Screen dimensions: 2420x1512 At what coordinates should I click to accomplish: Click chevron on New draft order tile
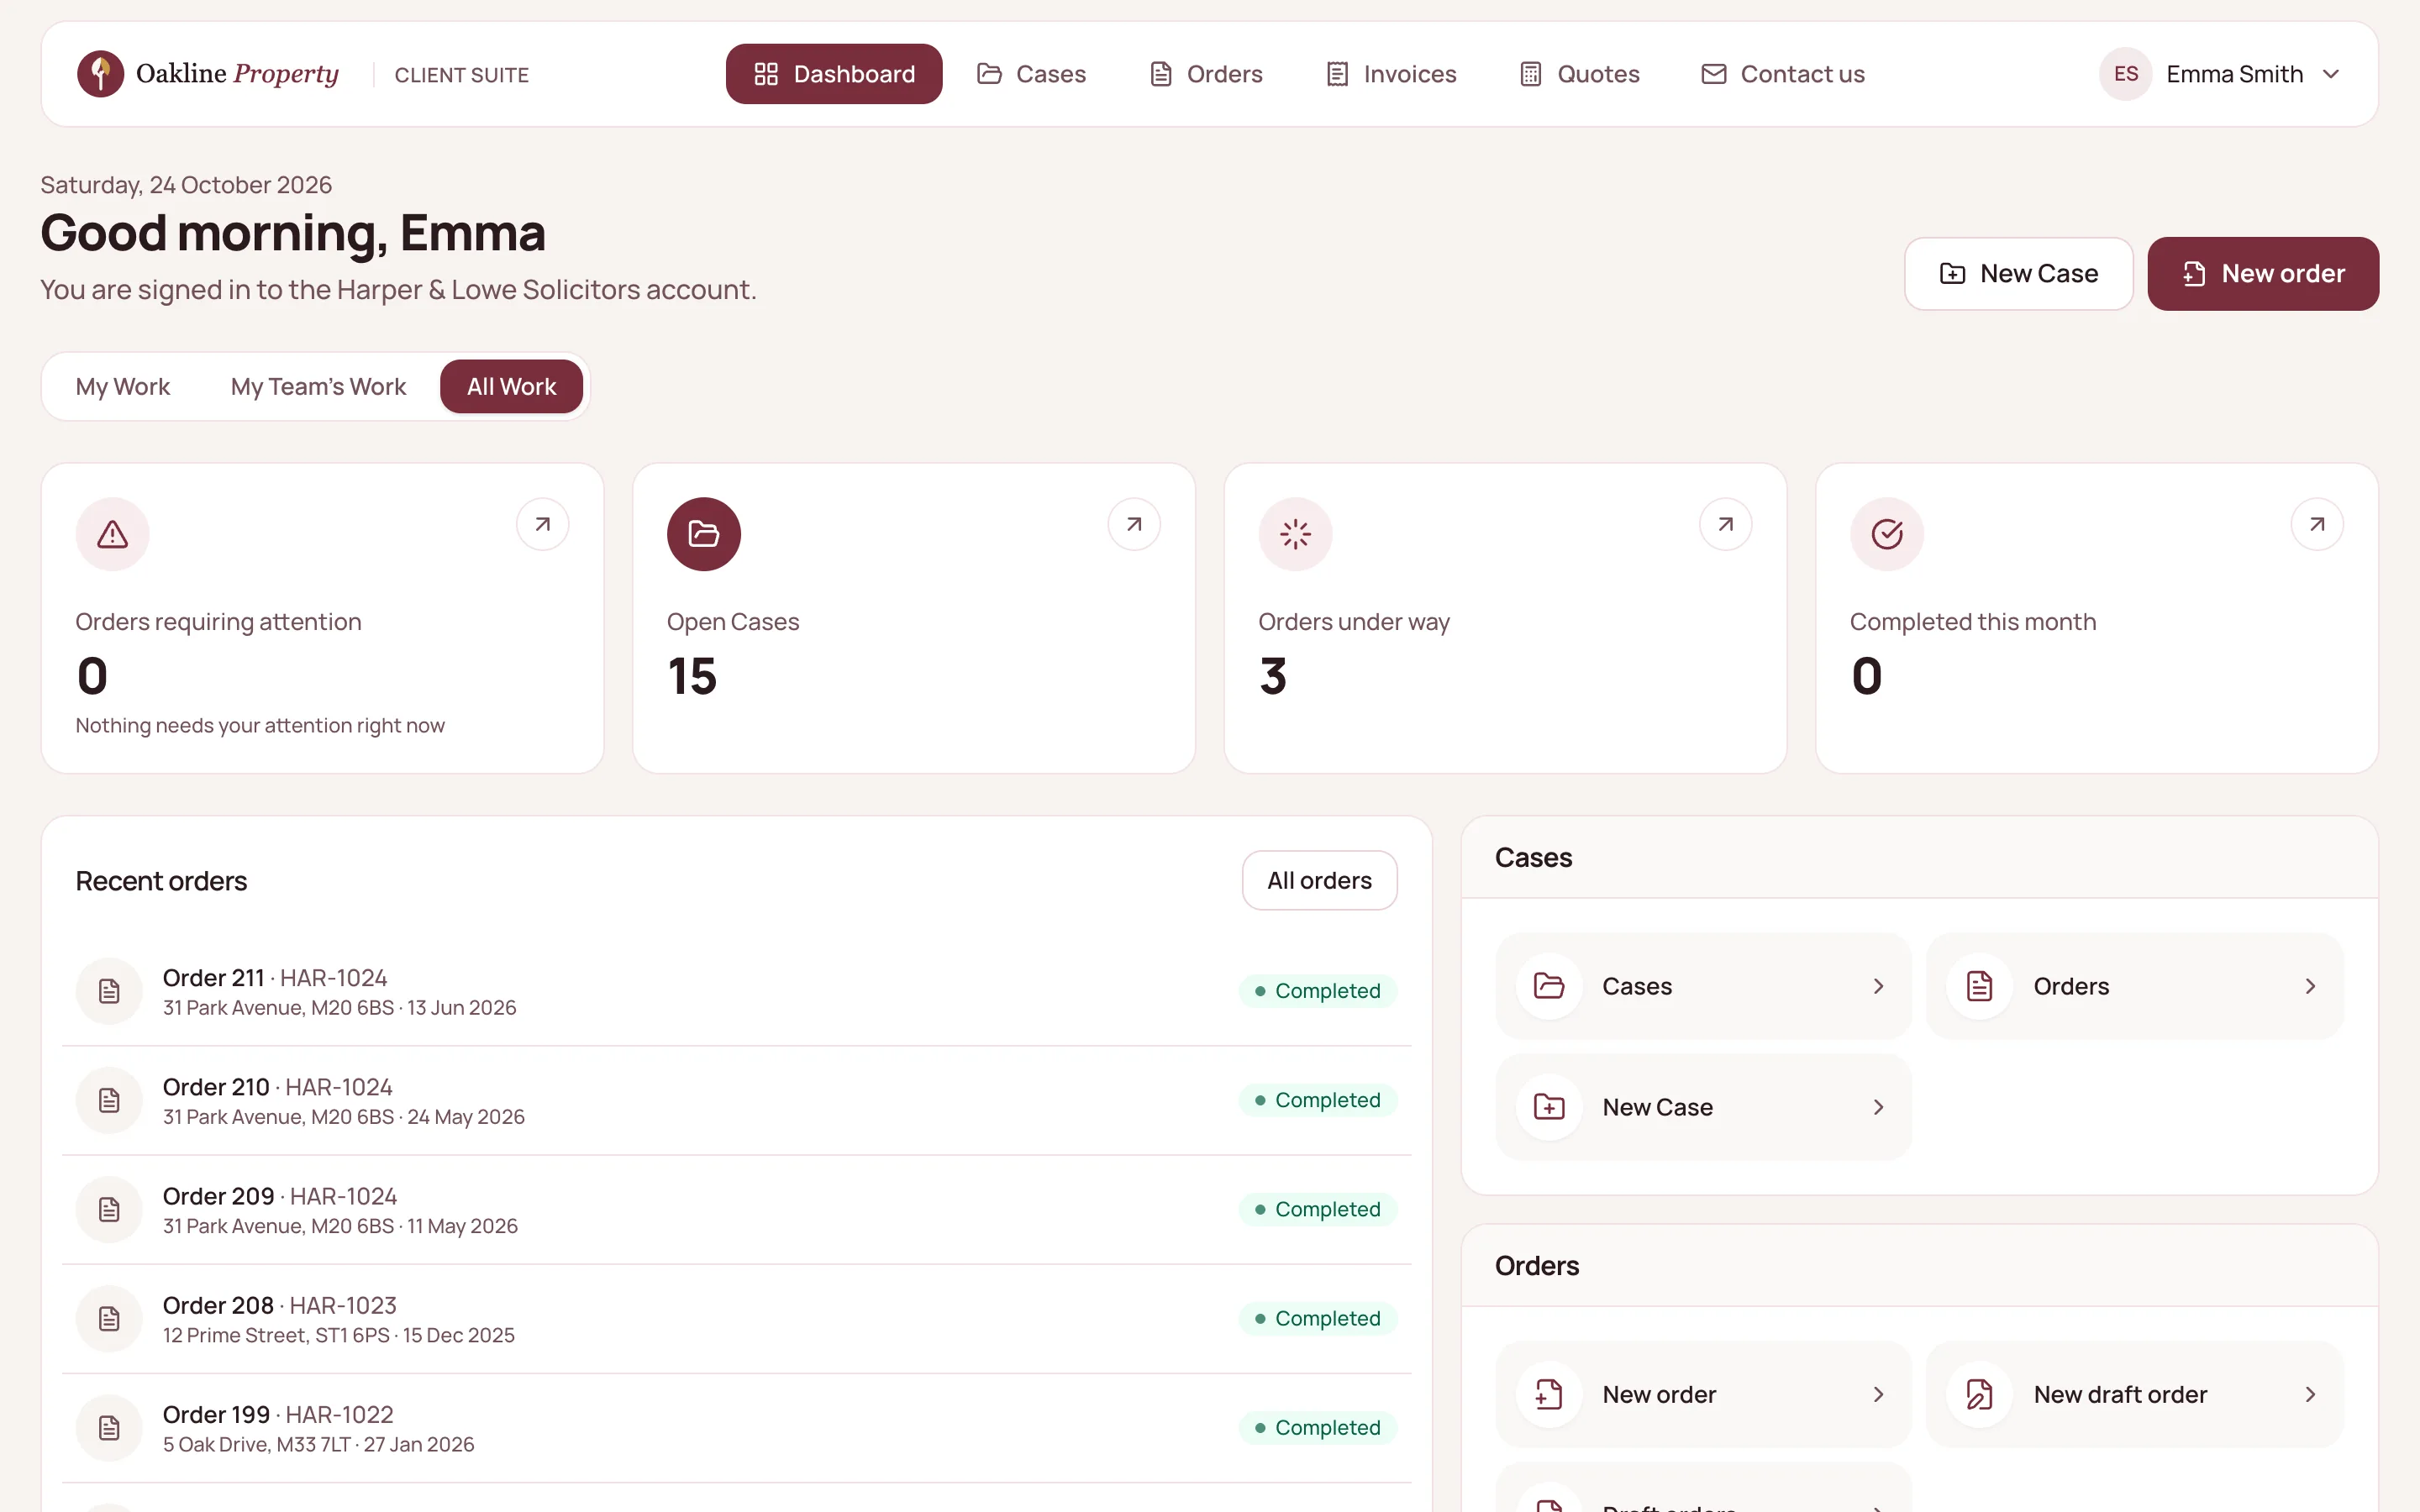point(2310,1394)
